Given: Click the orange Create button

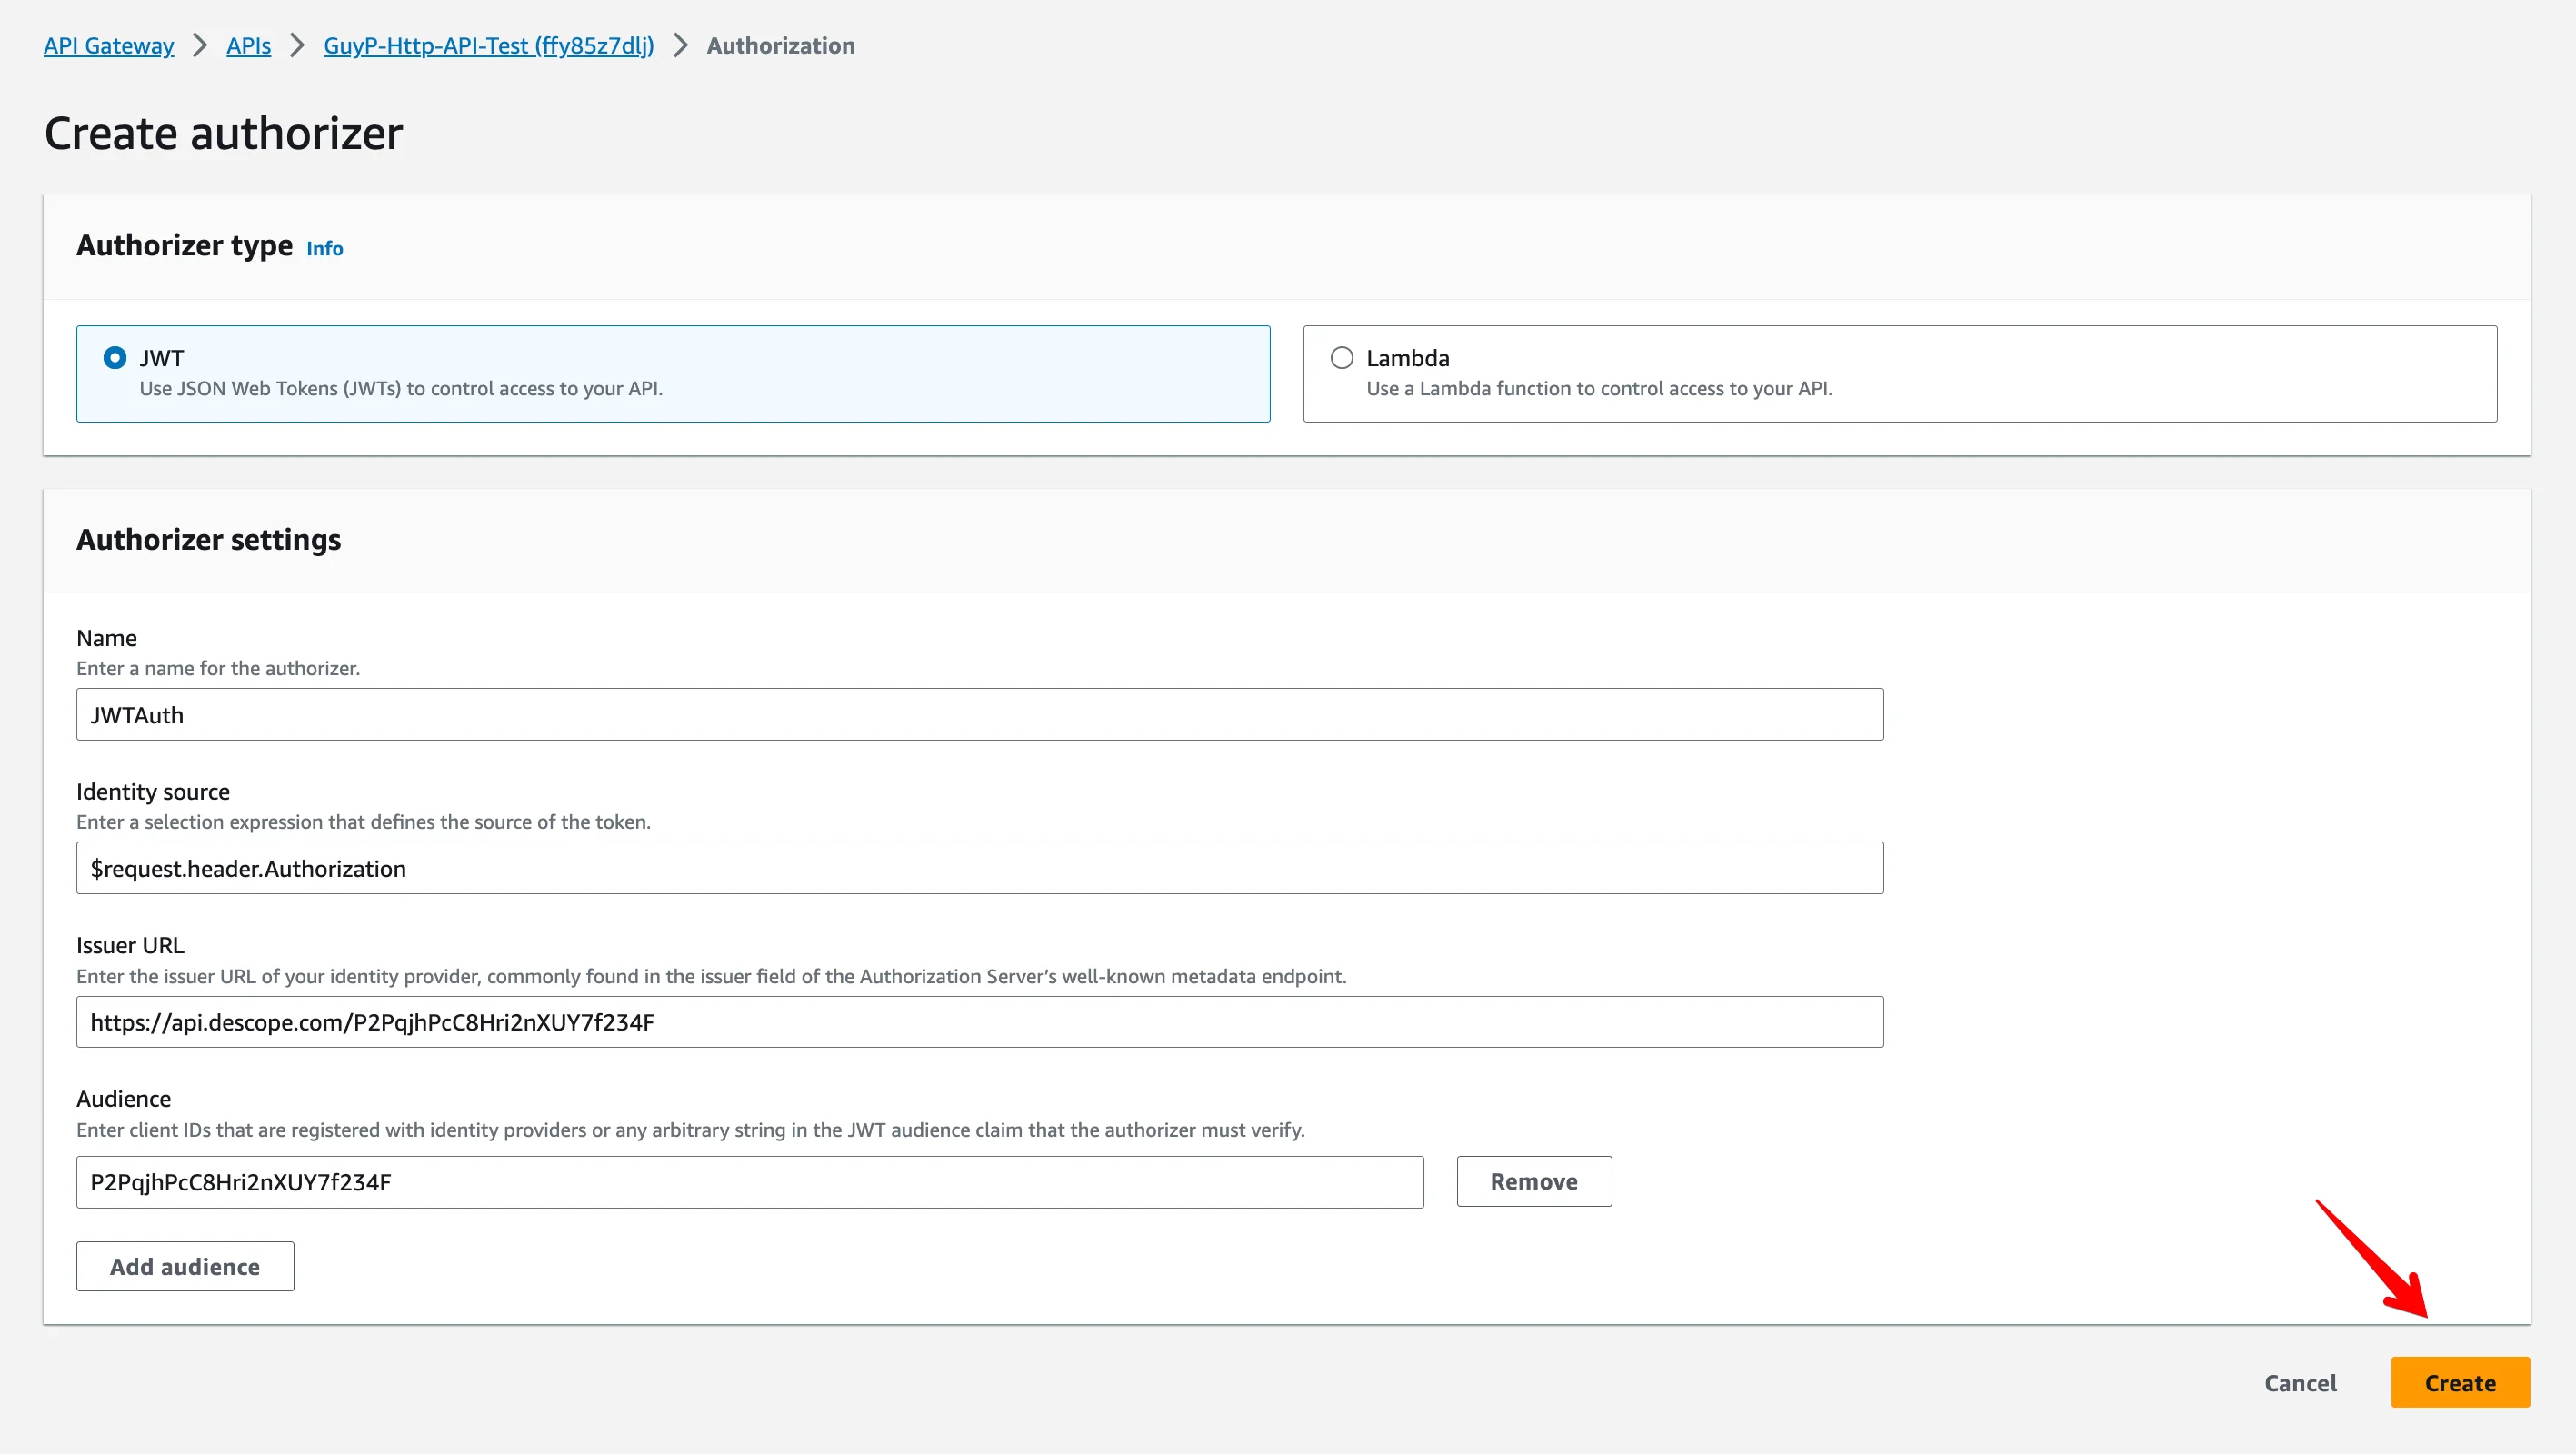Looking at the screenshot, I should point(2459,1383).
